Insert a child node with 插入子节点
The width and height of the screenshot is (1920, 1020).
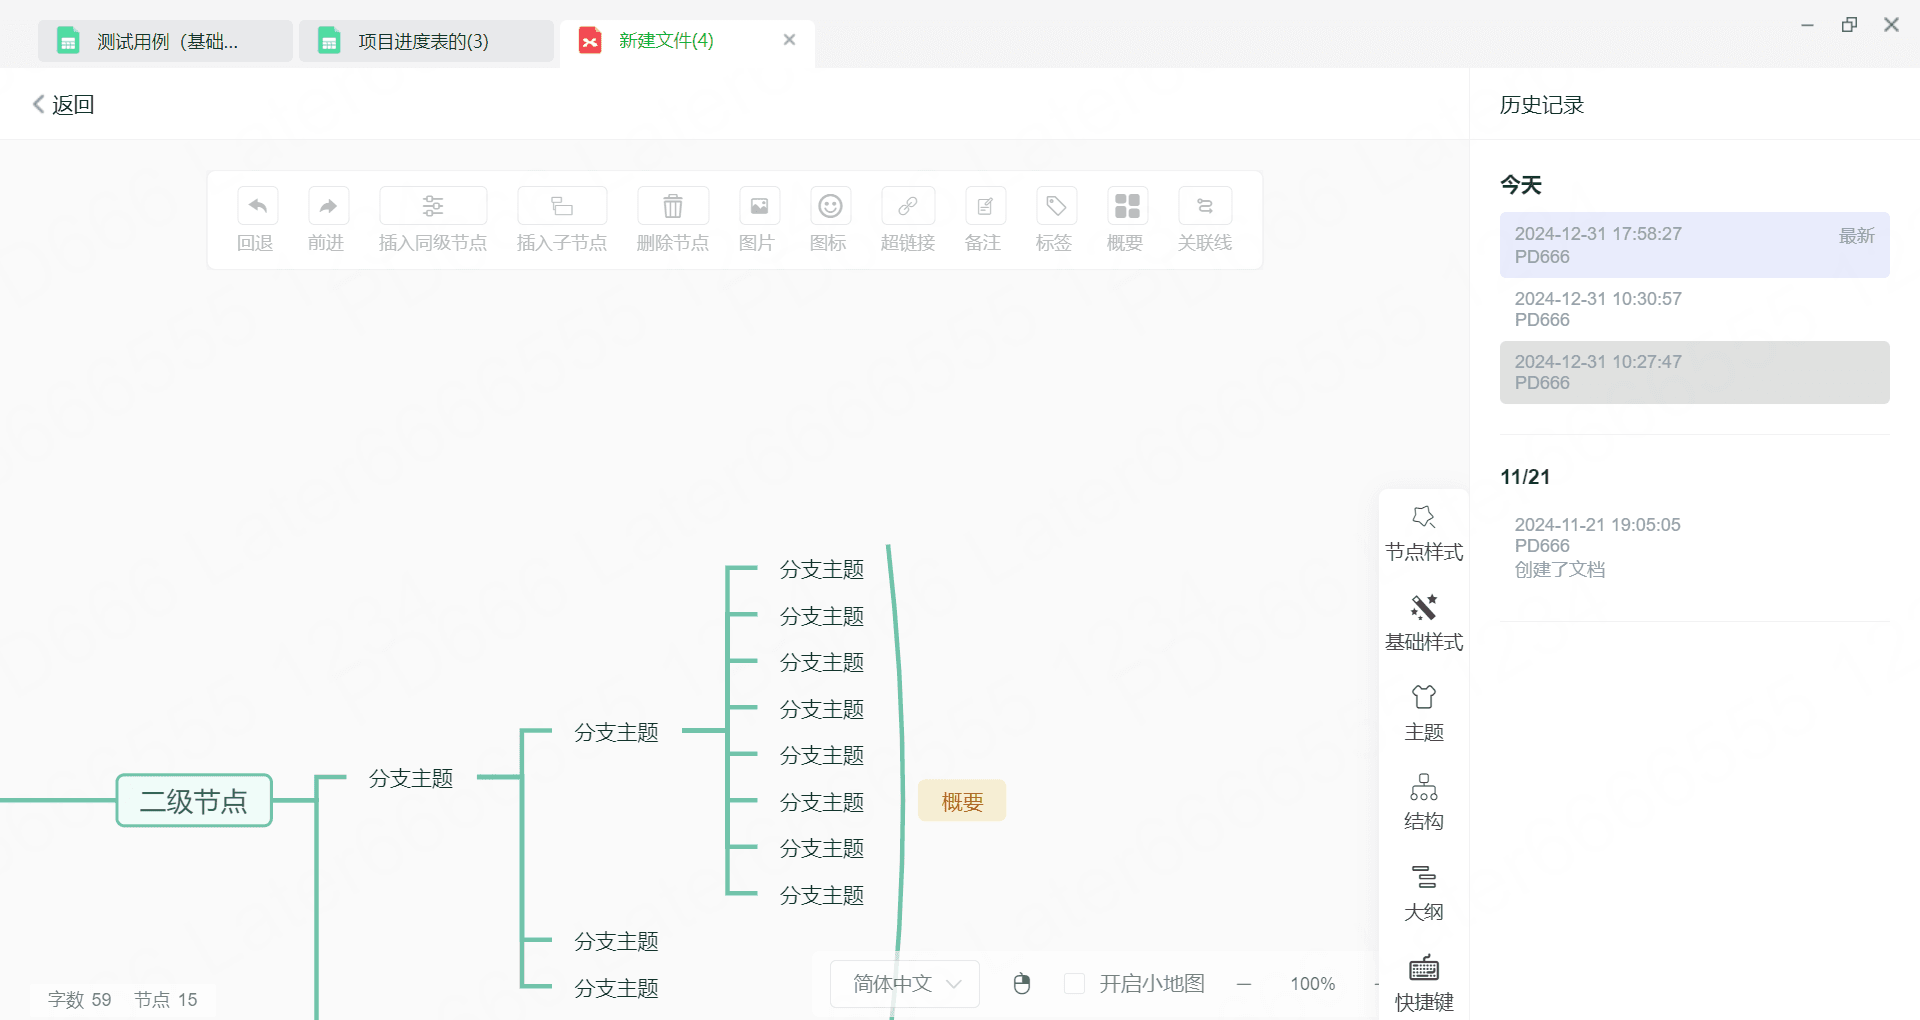click(x=562, y=206)
